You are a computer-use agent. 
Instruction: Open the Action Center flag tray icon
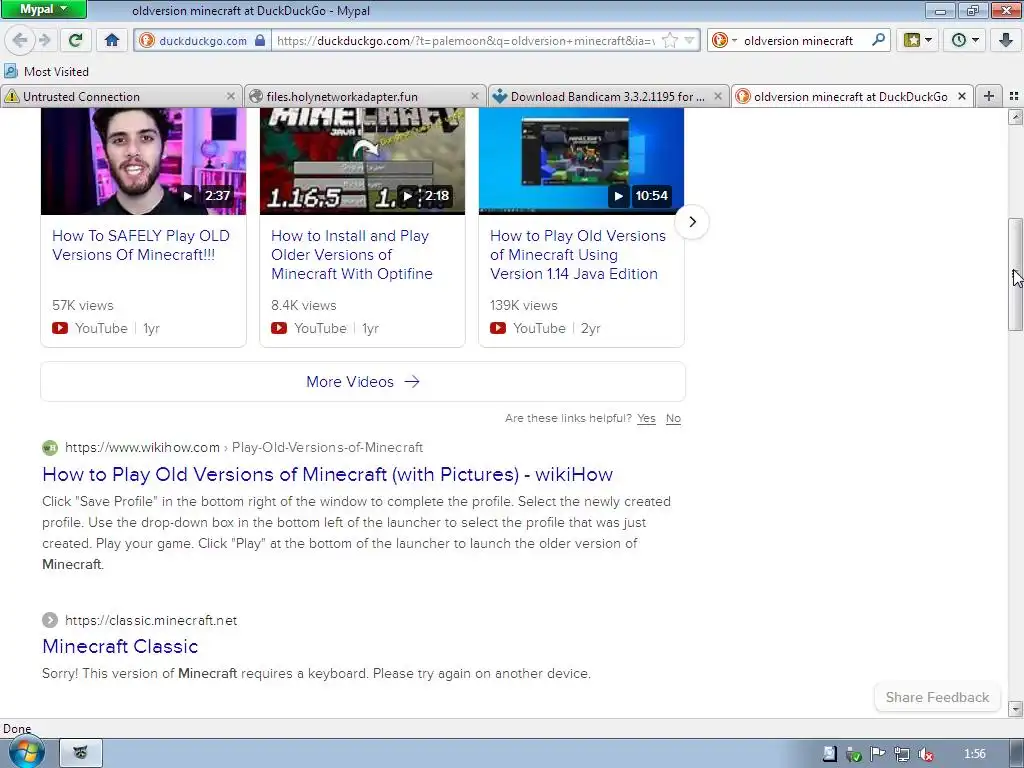tap(877, 754)
